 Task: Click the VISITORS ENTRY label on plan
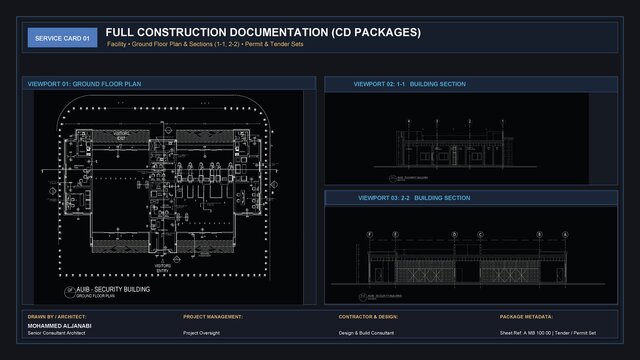(x=162, y=268)
